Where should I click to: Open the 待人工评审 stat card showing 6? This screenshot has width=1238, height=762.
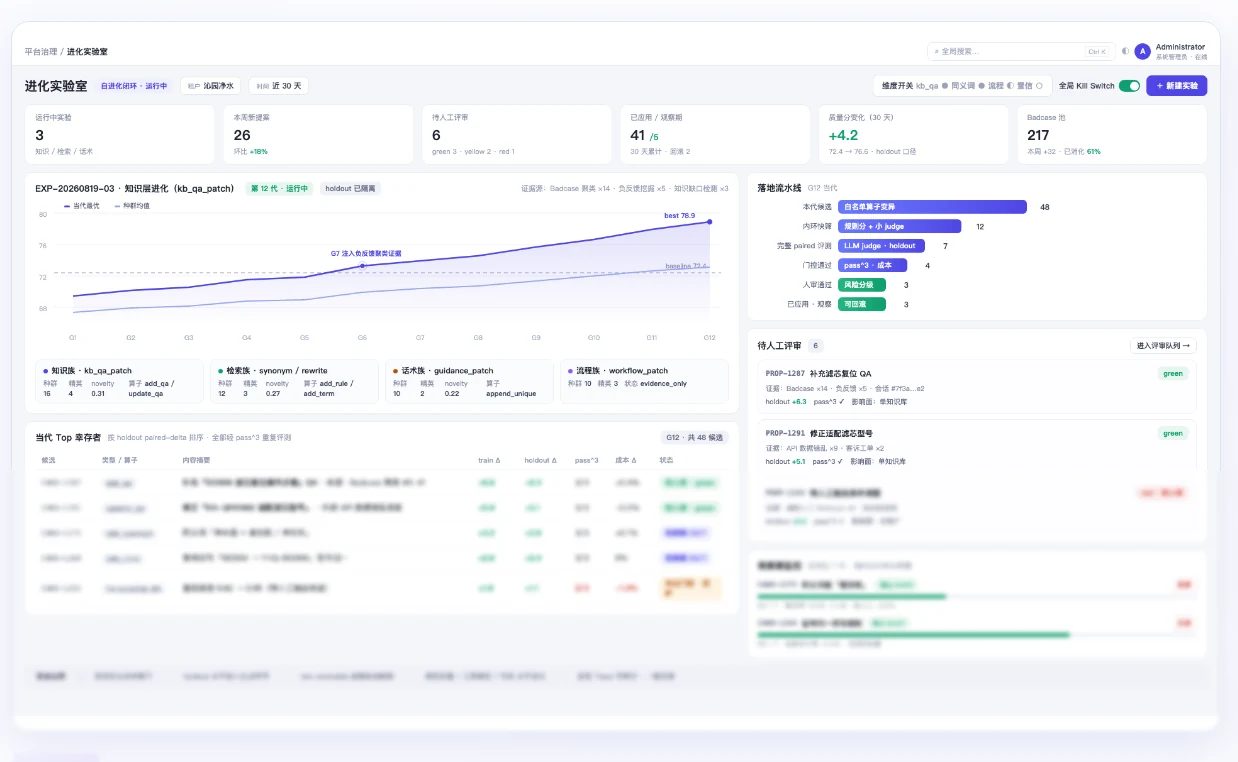coord(516,134)
